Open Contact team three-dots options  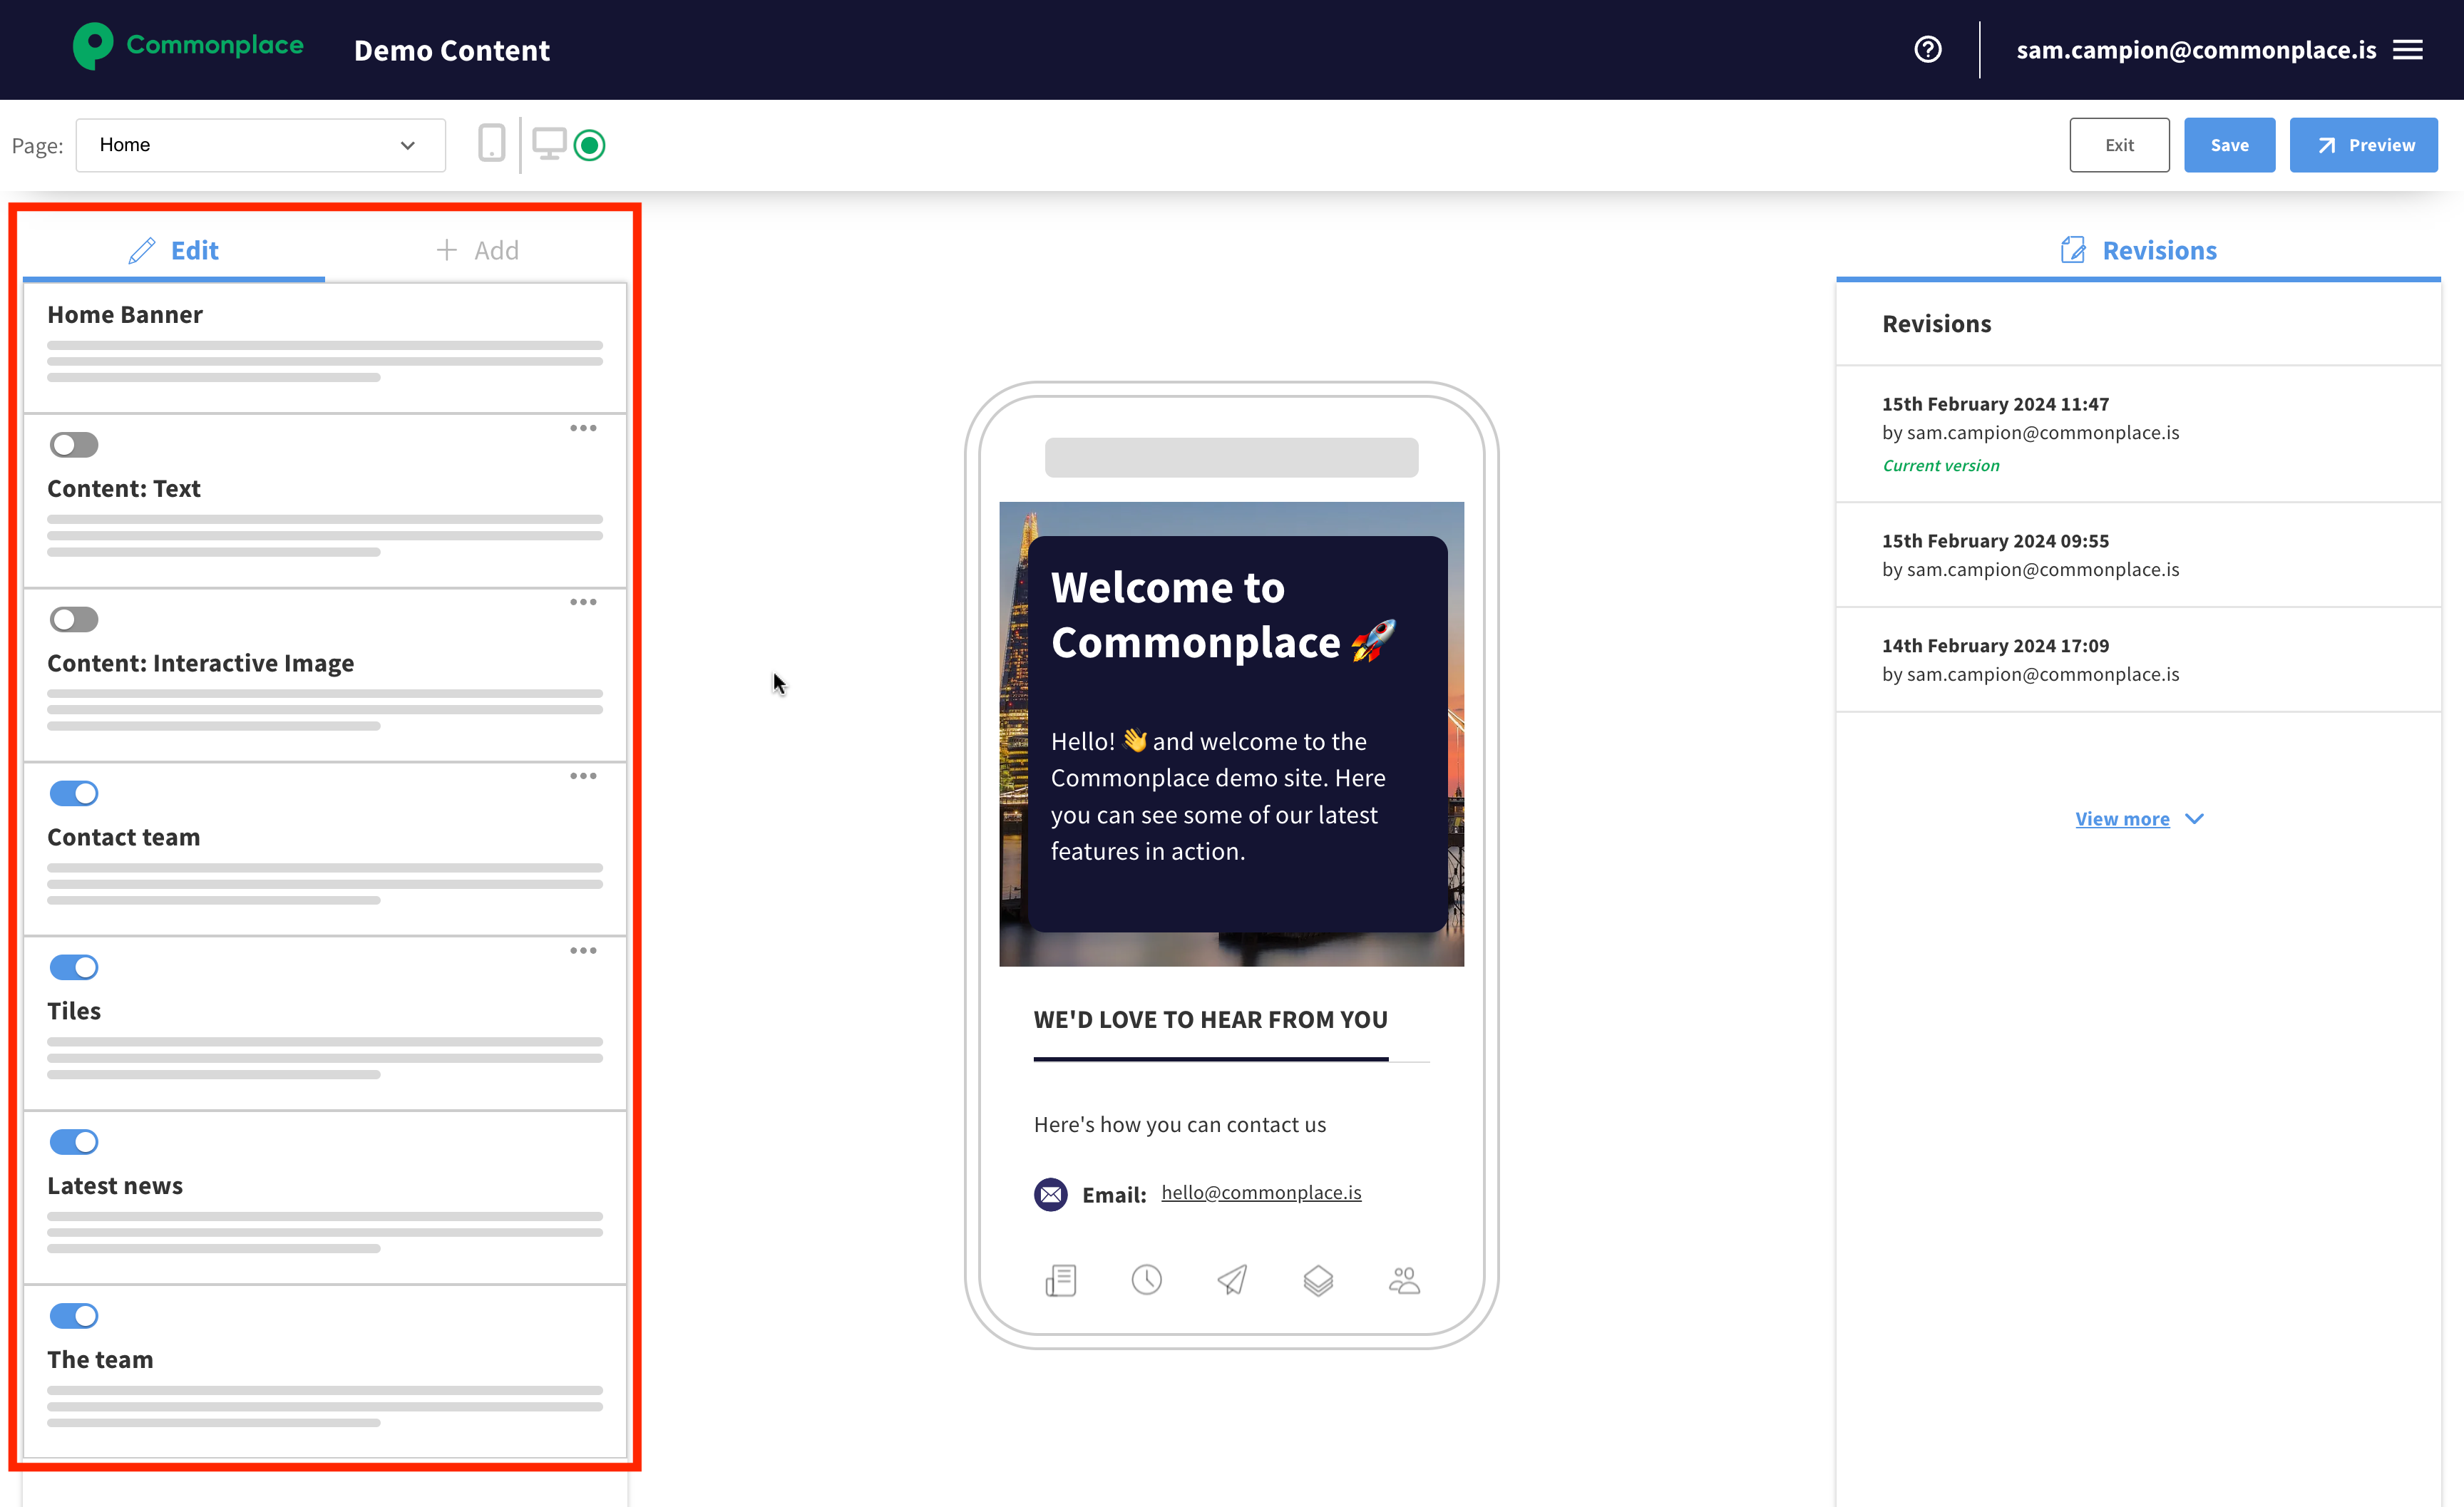click(x=583, y=776)
